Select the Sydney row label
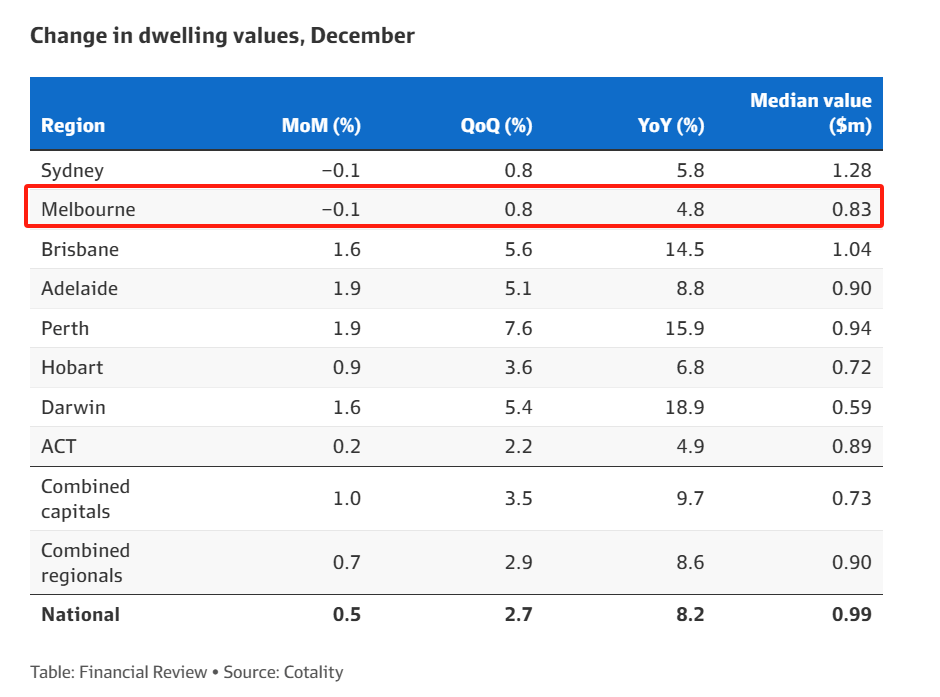Viewport: 940px width, 697px height. [72, 170]
